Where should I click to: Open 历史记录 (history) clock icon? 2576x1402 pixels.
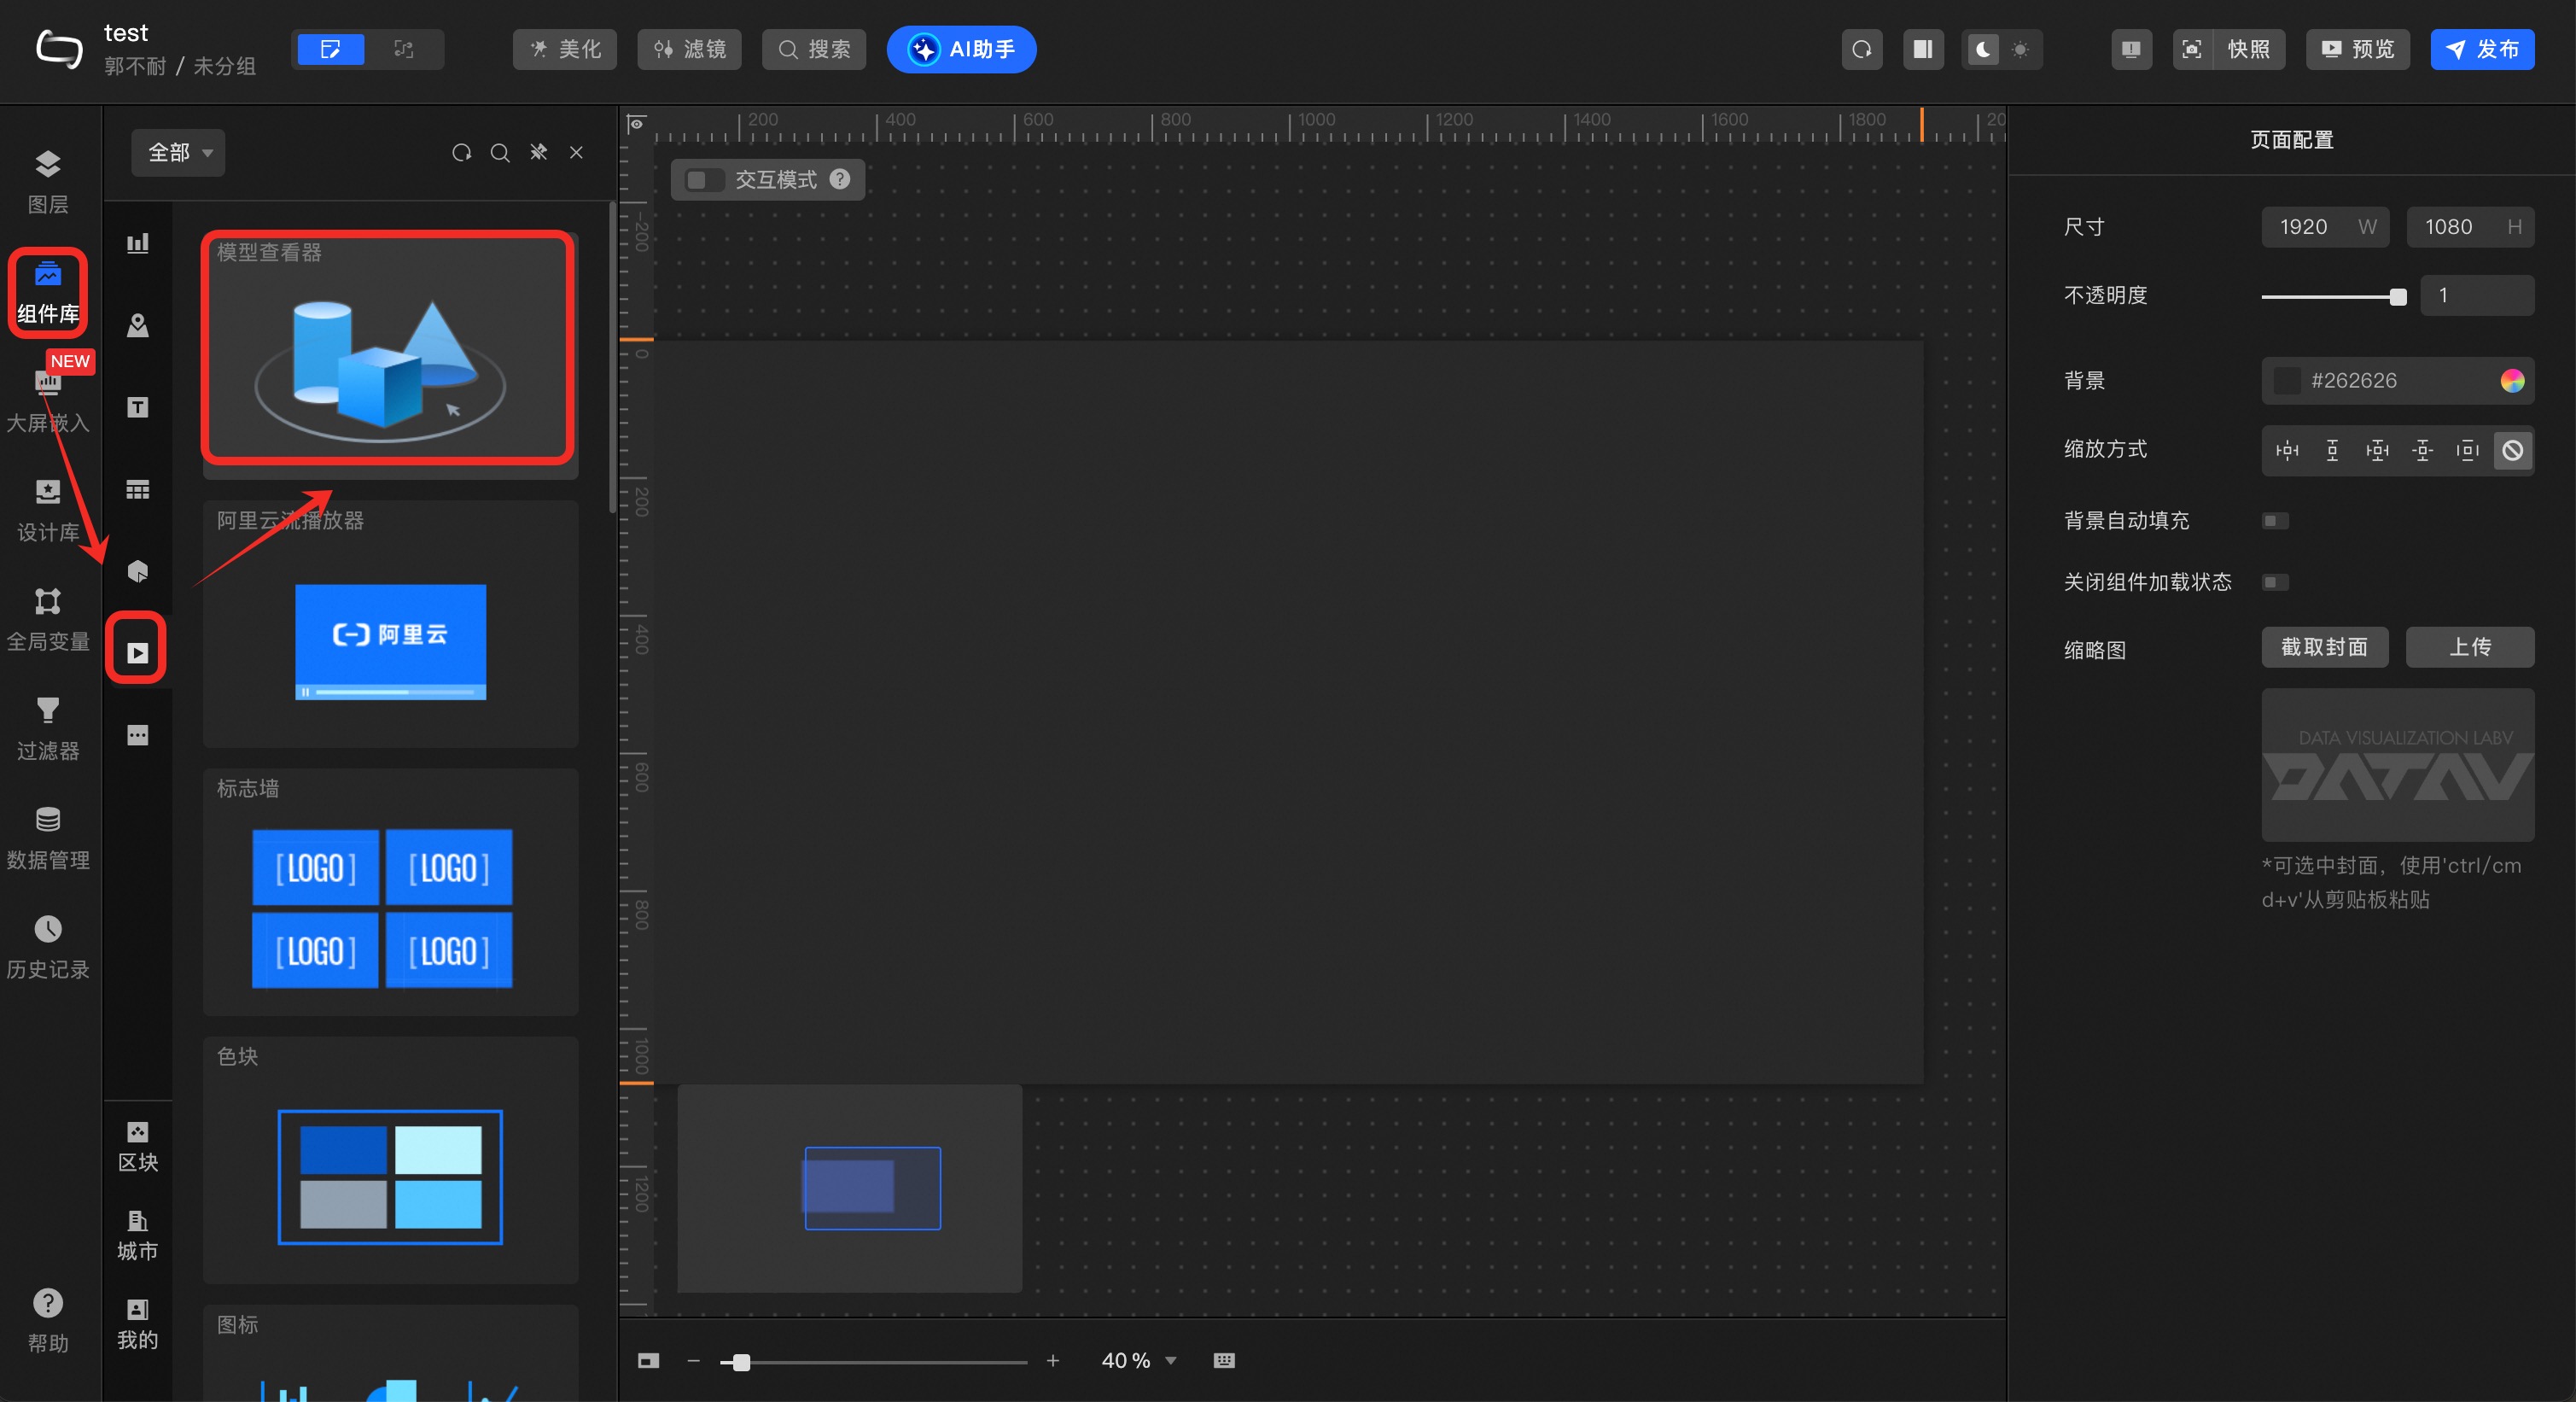click(x=47, y=930)
